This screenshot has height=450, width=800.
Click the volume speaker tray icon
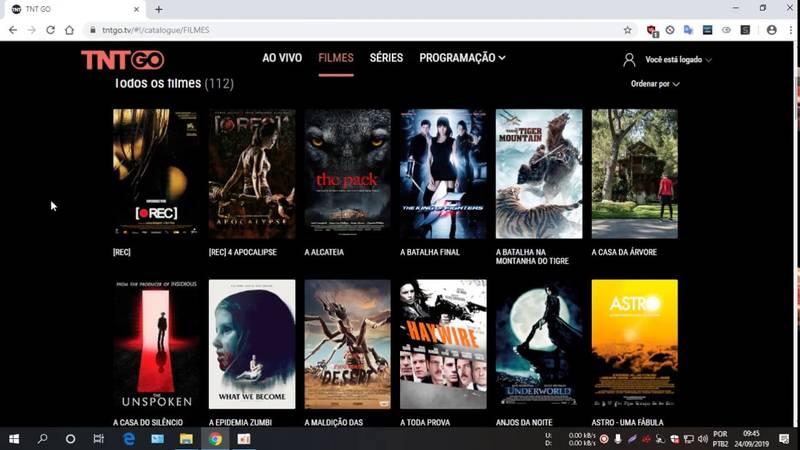click(703, 439)
